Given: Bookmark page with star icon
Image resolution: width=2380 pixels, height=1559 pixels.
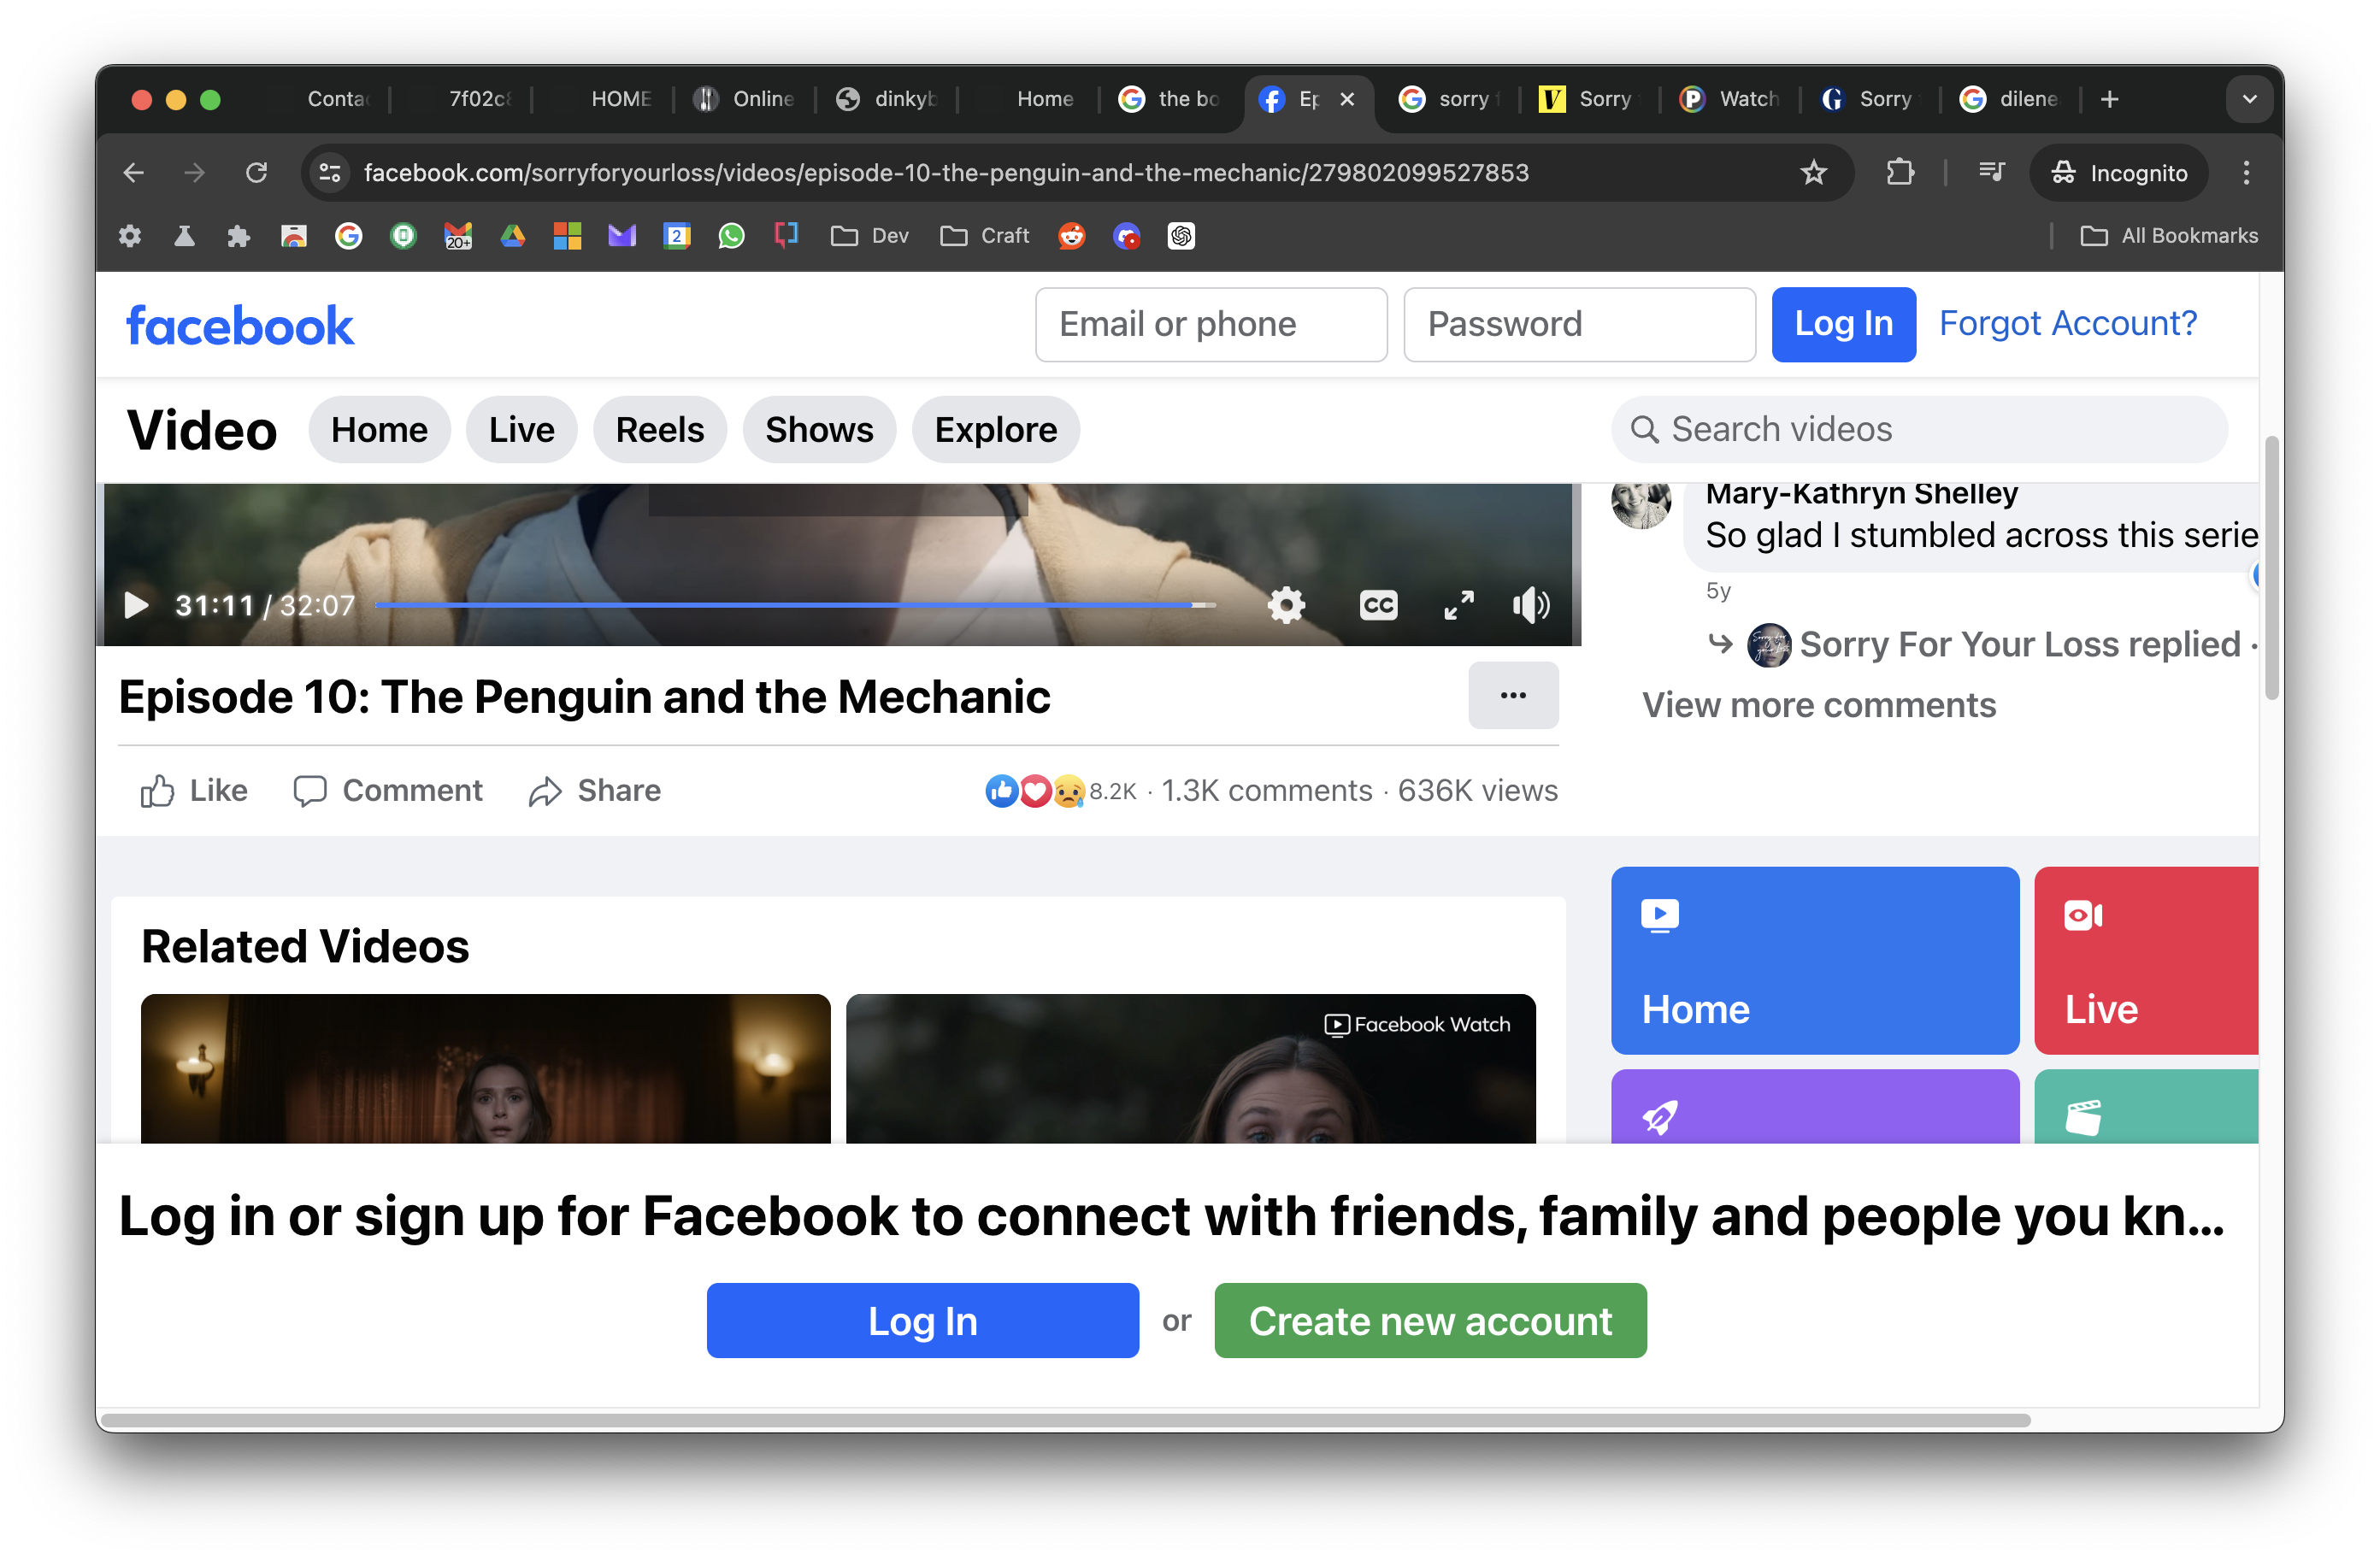Looking at the screenshot, I should (1813, 173).
